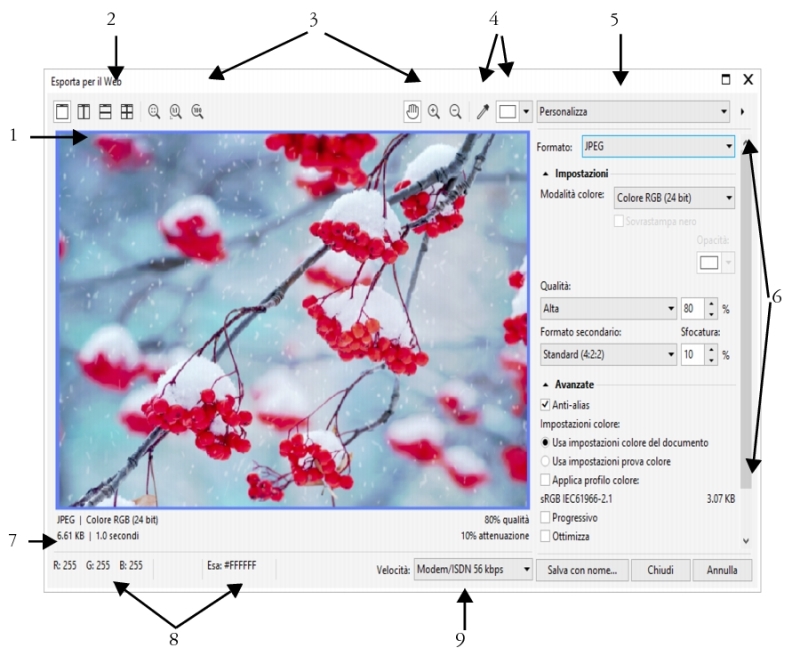Pick the eyedropper color sampler tool
This screenshot has height=656, width=800.
pos(483,112)
